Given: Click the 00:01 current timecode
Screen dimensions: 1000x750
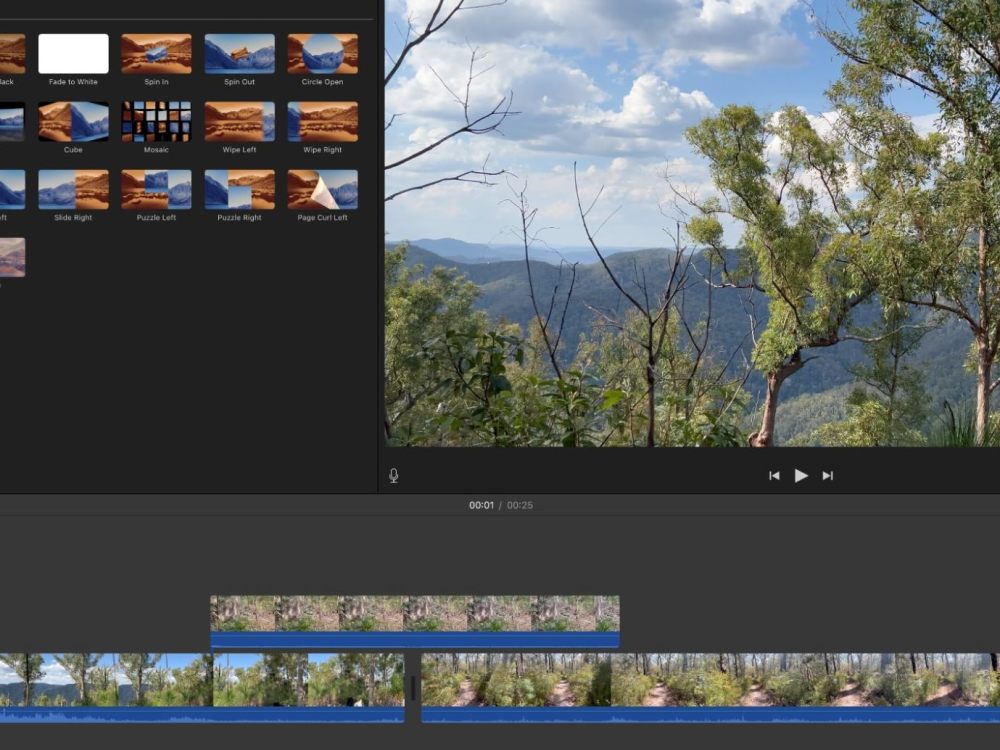Looking at the screenshot, I should [x=482, y=505].
